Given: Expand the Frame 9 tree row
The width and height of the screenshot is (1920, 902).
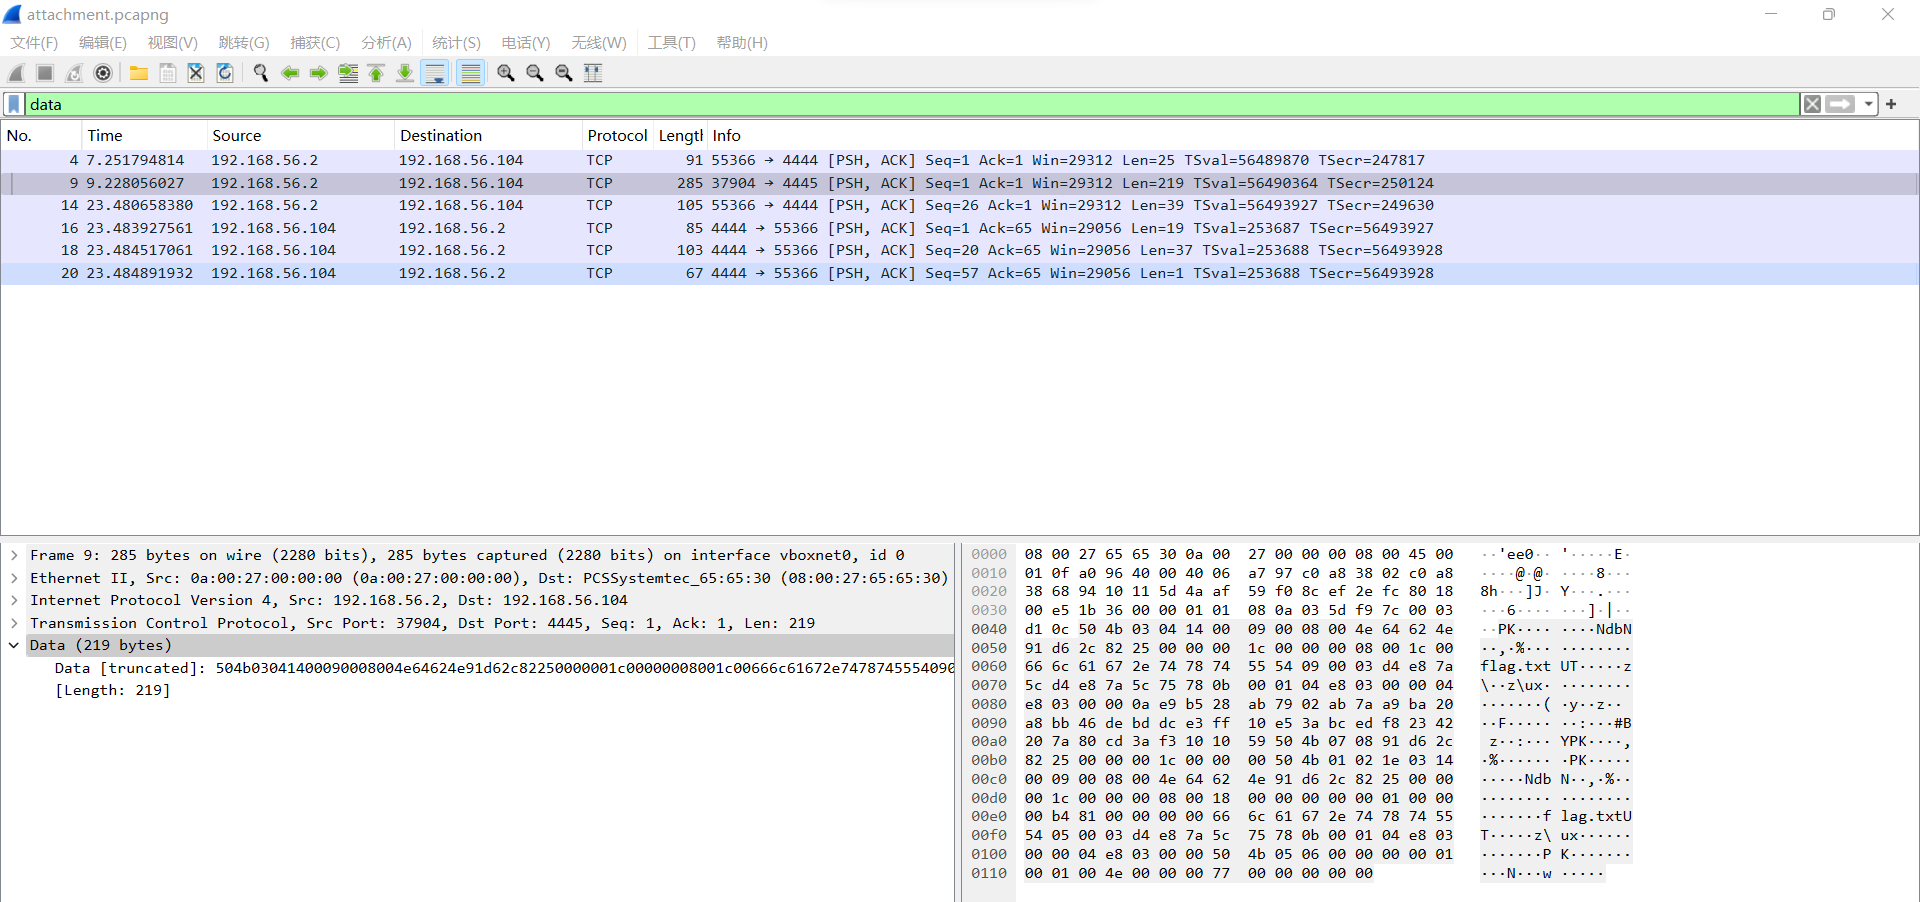Looking at the screenshot, I should (x=14, y=555).
